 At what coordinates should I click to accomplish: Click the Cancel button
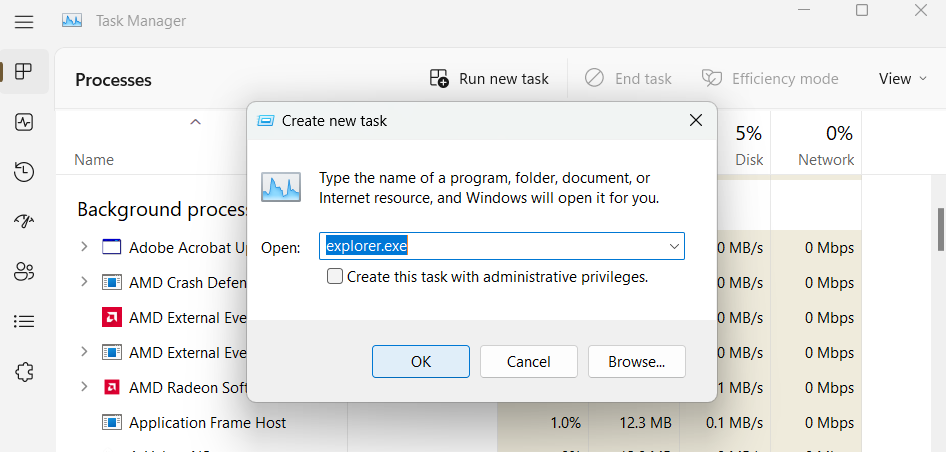529,362
